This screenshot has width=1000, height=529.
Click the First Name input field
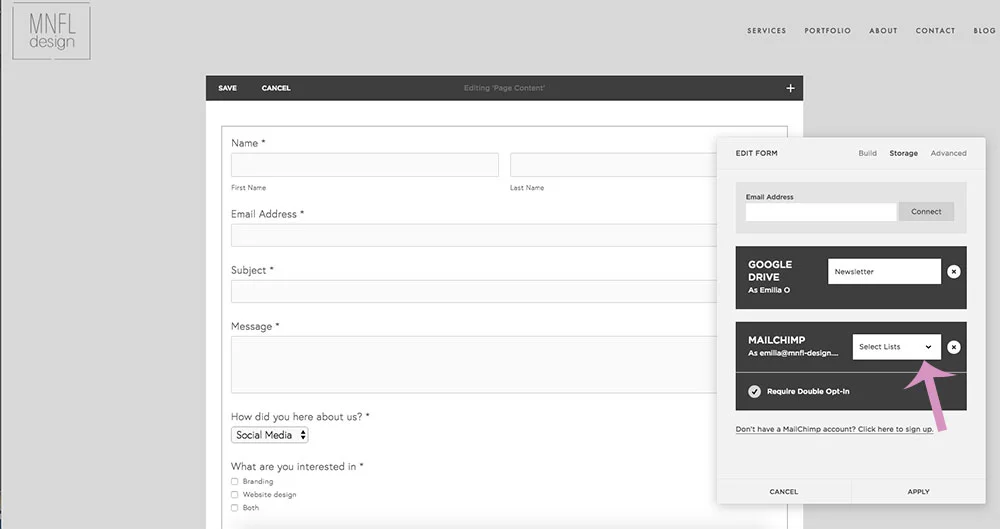pyautogui.click(x=365, y=165)
